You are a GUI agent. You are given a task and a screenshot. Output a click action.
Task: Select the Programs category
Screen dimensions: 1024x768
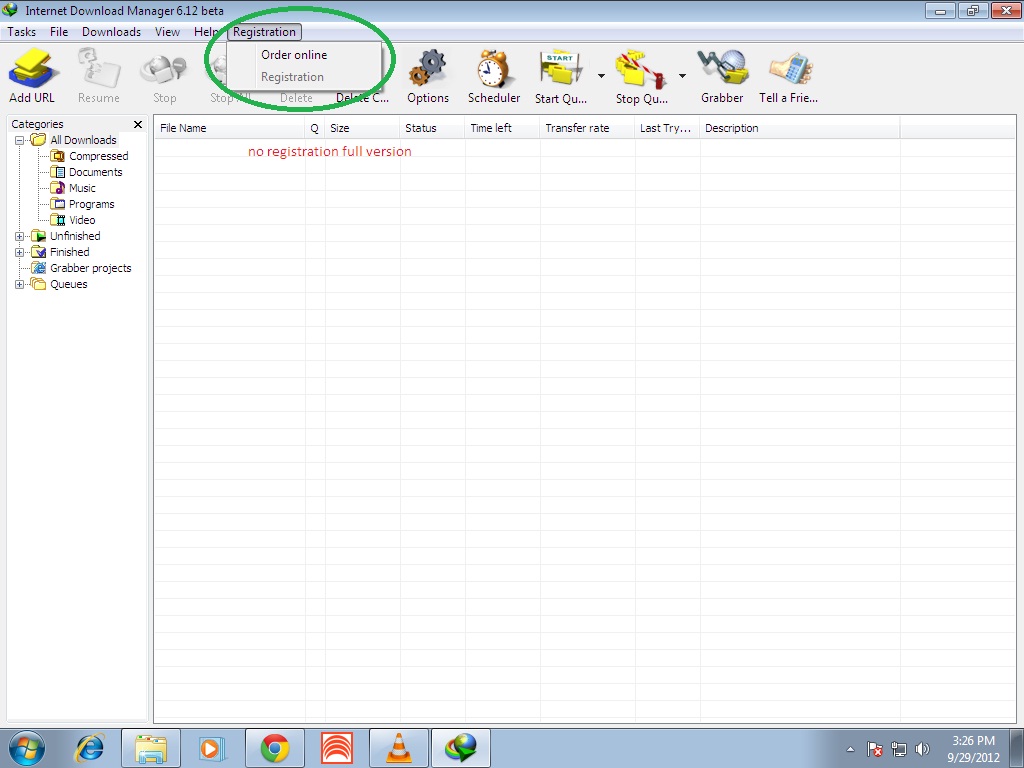[x=91, y=204]
